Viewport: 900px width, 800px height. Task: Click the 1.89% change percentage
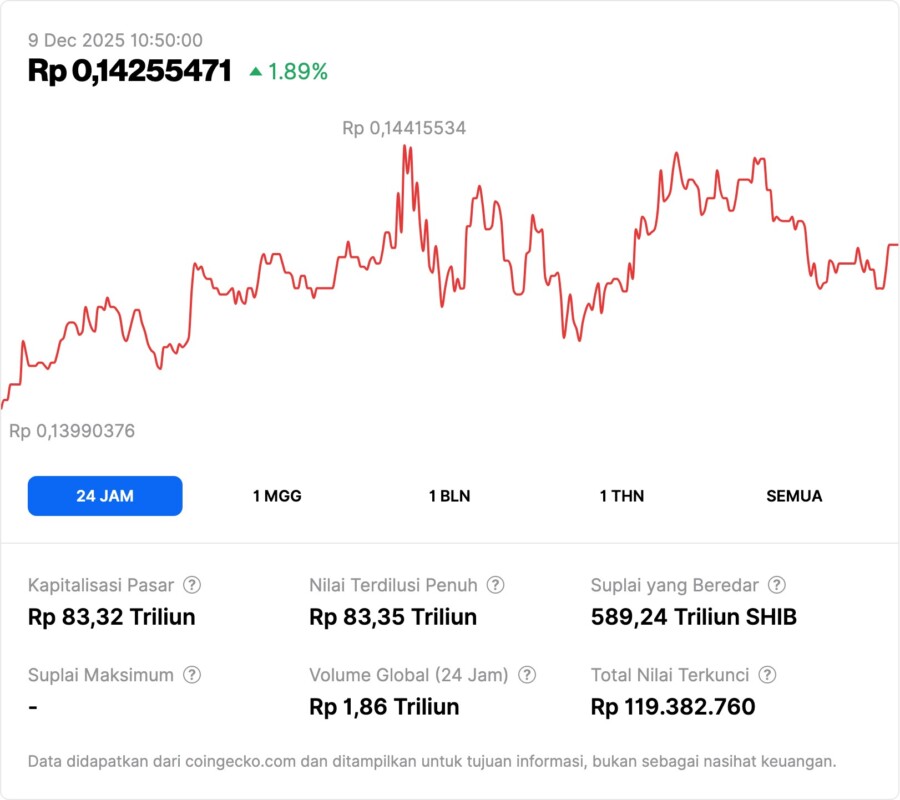[297, 72]
